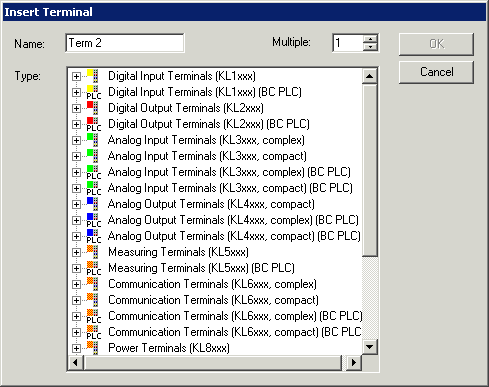Increase the Multiple count with up arrow
This screenshot has height=387, width=489.
coord(370,39)
